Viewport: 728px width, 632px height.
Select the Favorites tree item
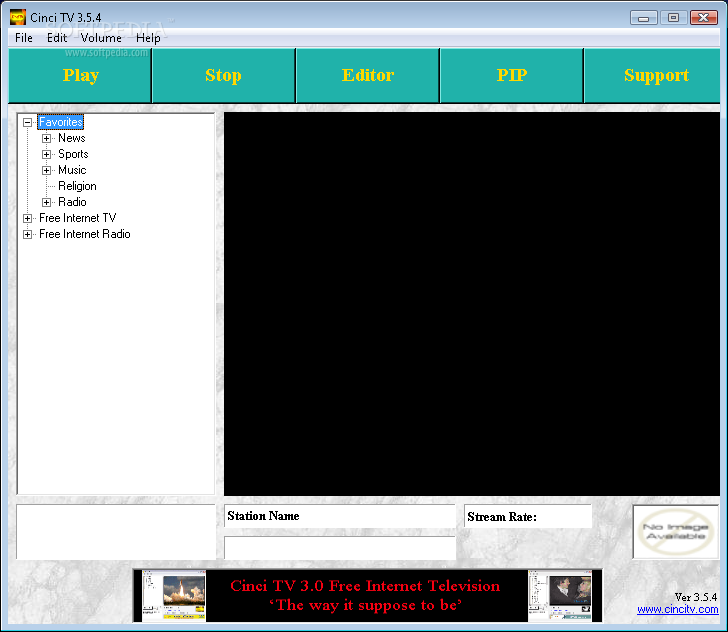60,122
